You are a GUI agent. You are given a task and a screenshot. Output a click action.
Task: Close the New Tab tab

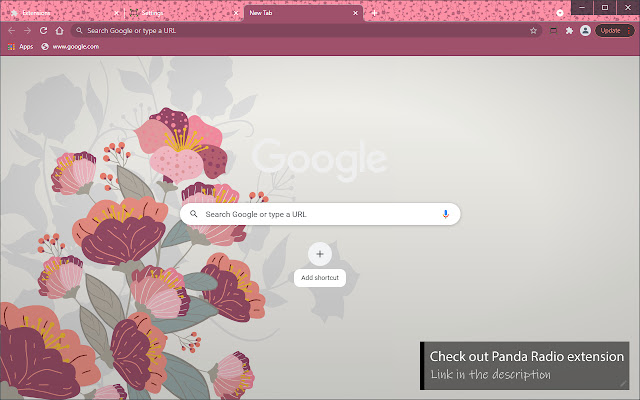coord(356,13)
